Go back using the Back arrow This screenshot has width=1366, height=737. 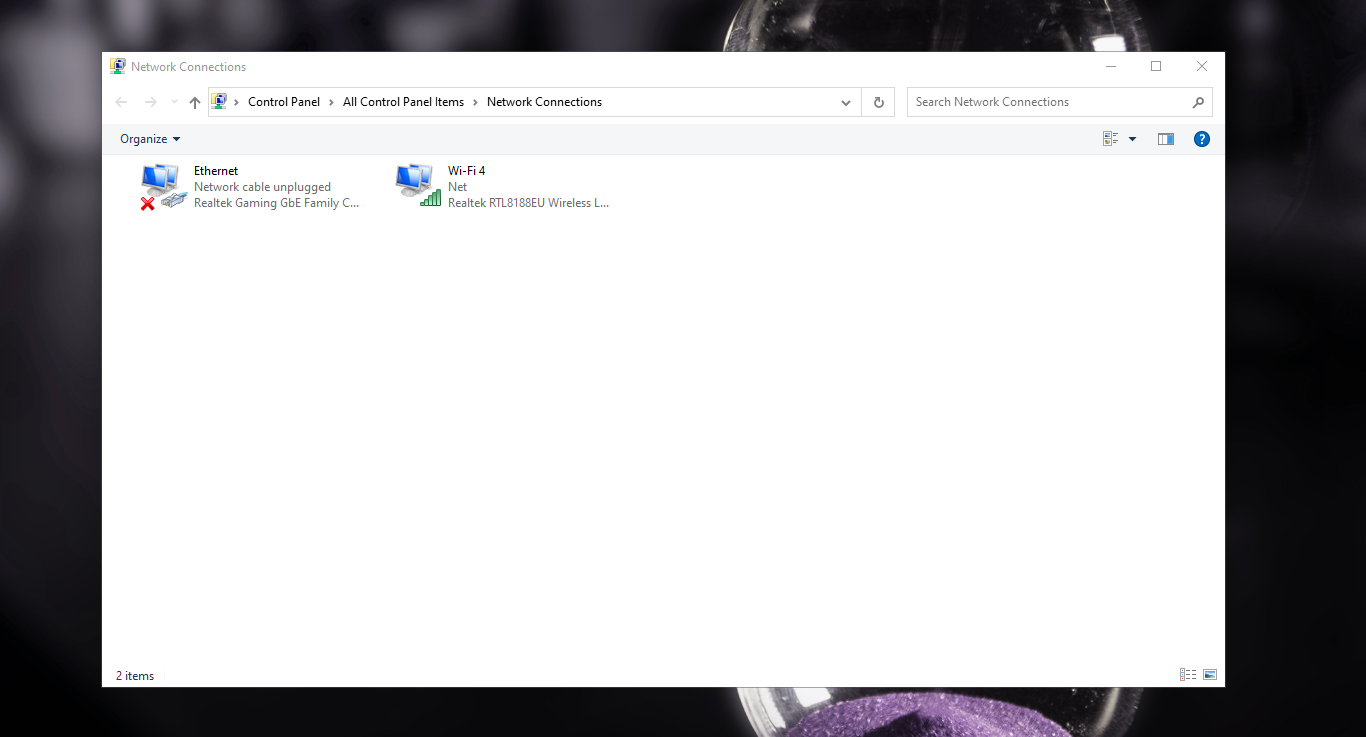(121, 102)
